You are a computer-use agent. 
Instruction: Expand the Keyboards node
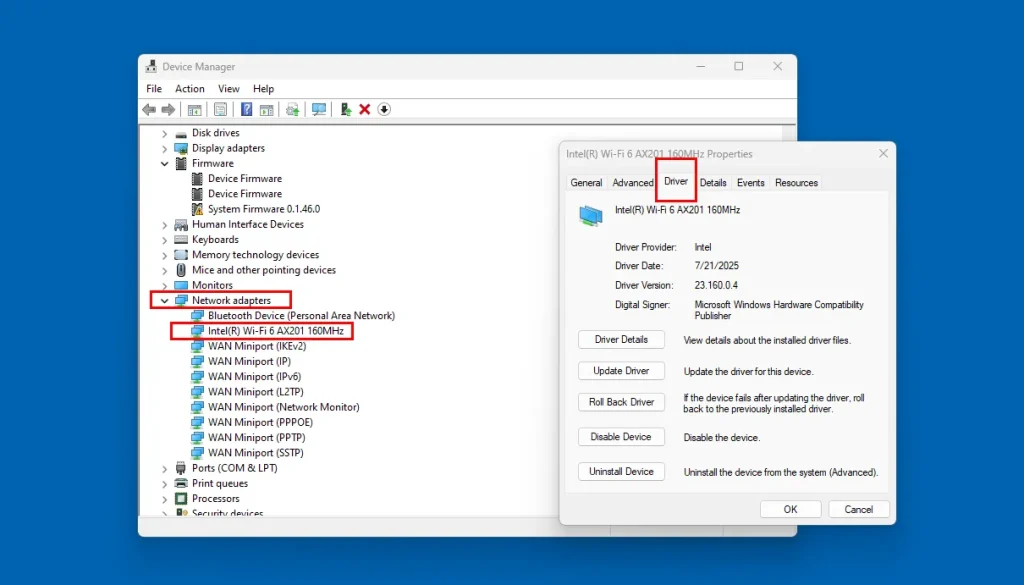pyautogui.click(x=165, y=240)
